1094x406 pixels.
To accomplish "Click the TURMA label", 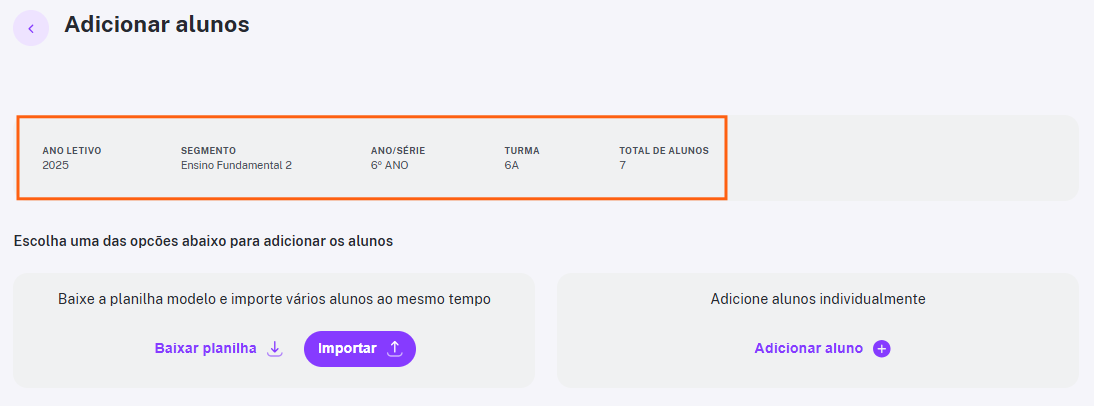I will [522, 151].
